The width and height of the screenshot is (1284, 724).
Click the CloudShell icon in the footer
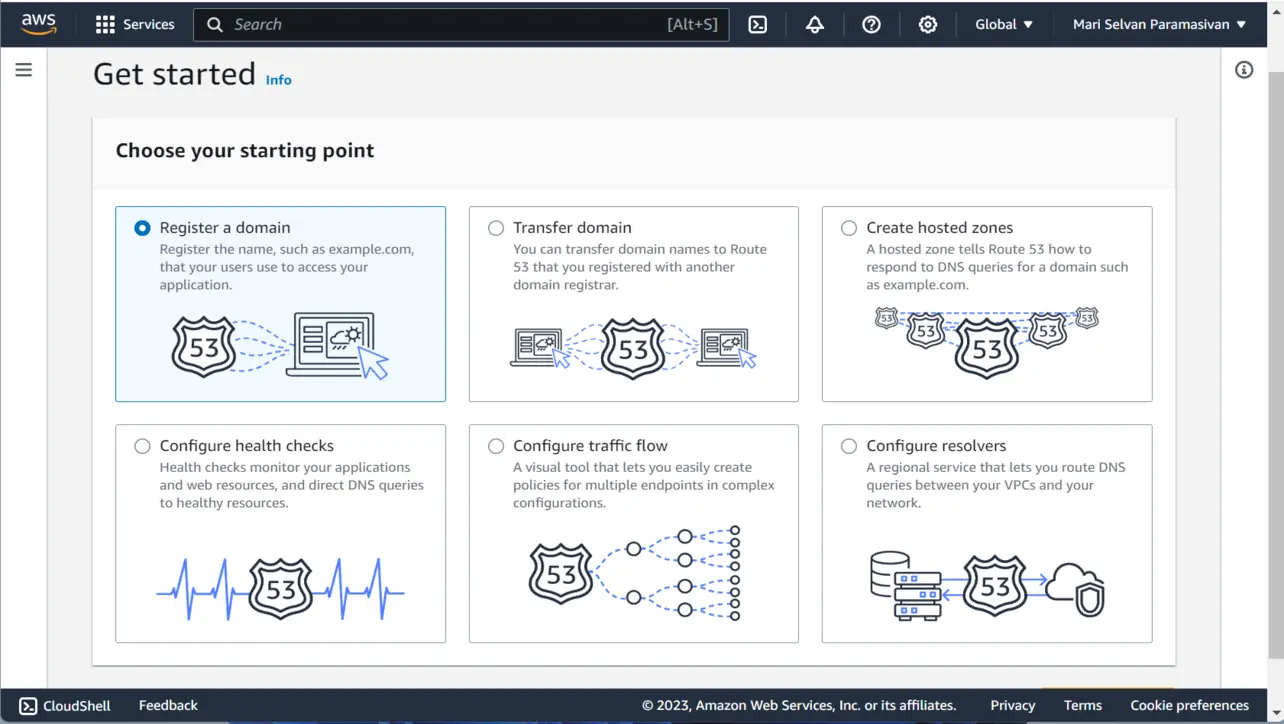click(28, 705)
